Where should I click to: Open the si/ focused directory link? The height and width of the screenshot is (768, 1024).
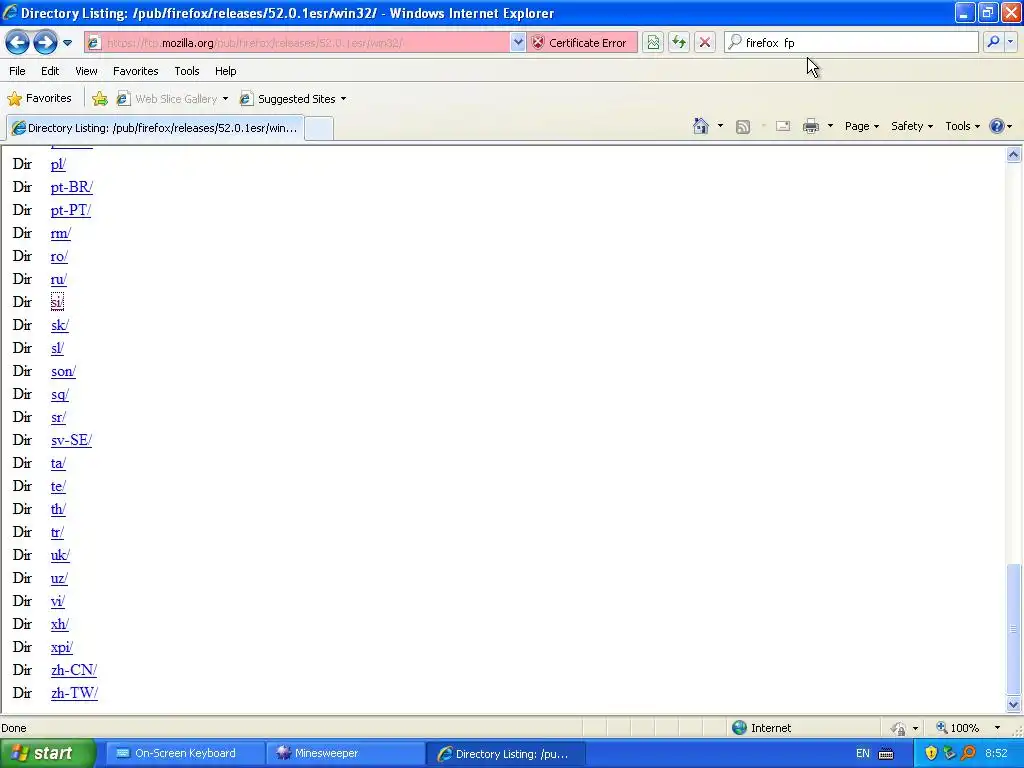[57, 302]
